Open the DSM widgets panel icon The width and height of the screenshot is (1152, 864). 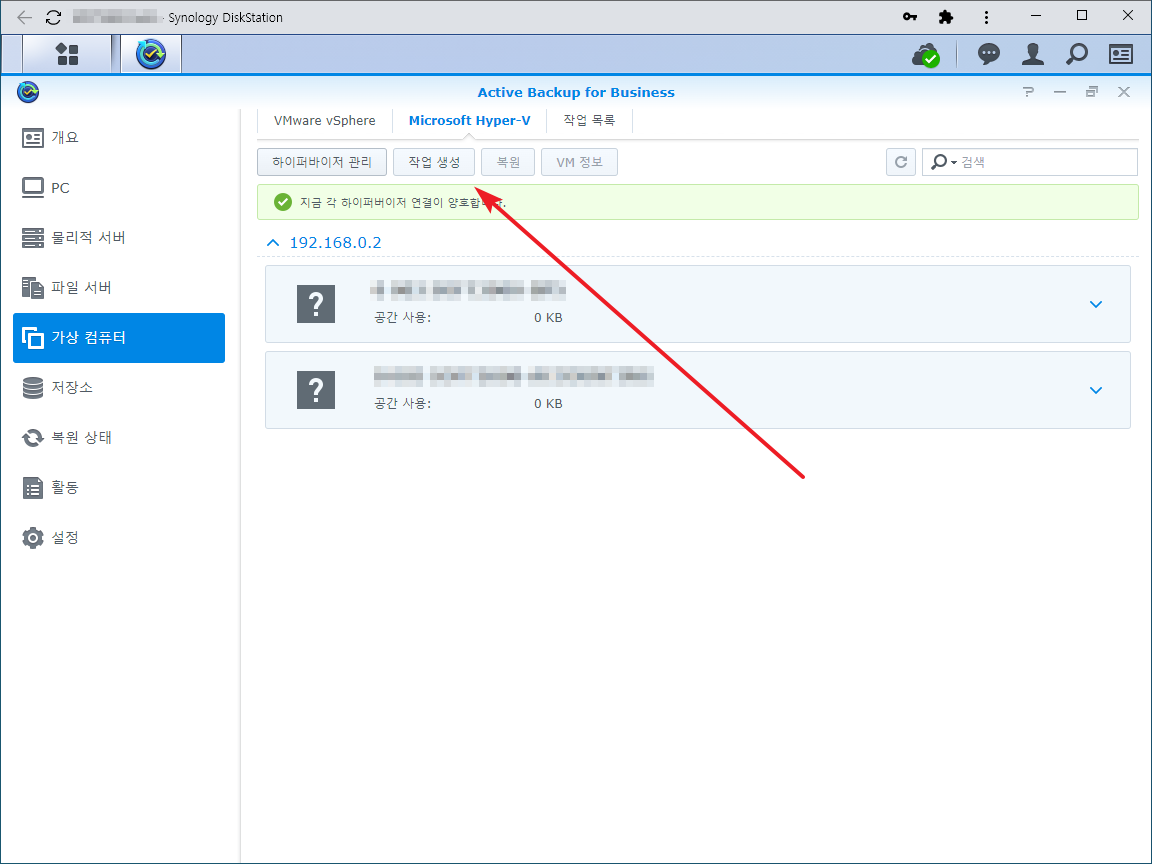(x=1121, y=54)
